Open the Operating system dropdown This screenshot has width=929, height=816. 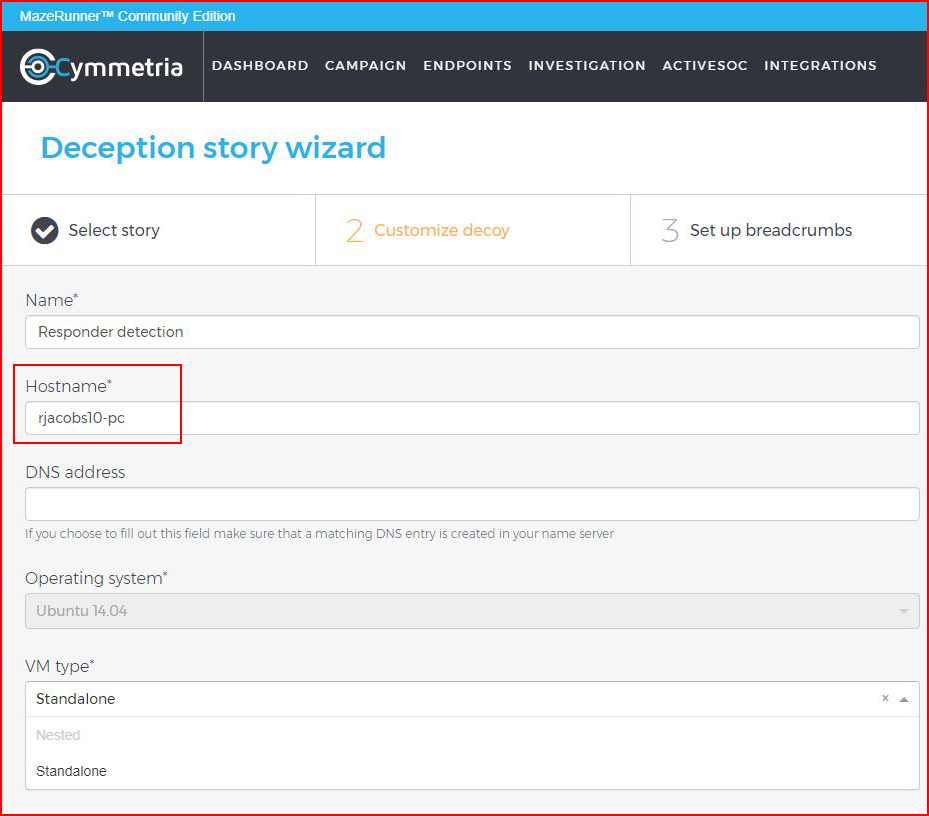click(x=472, y=611)
